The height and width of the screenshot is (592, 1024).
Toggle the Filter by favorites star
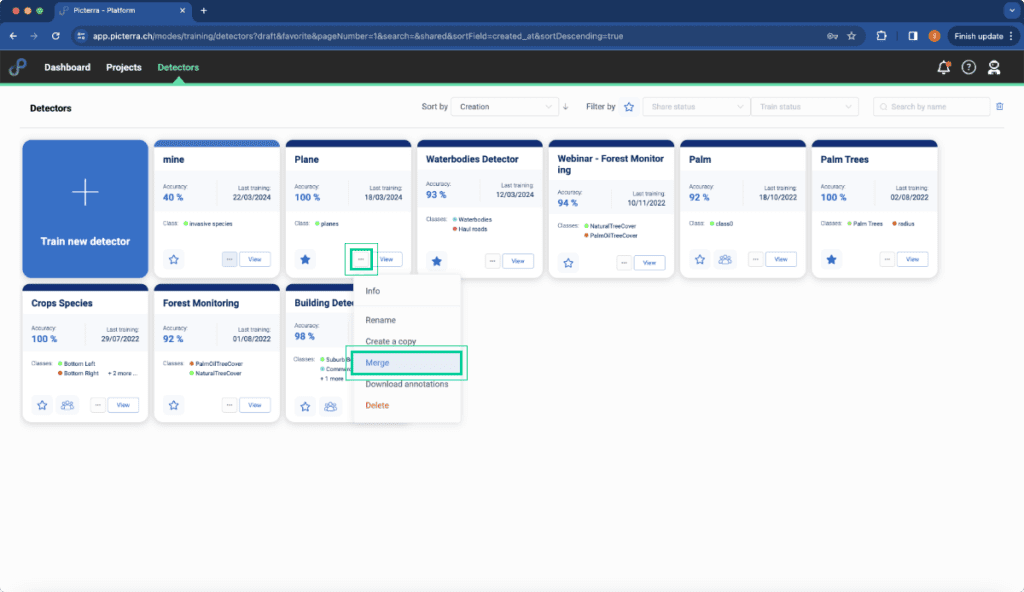tap(629, 107)
